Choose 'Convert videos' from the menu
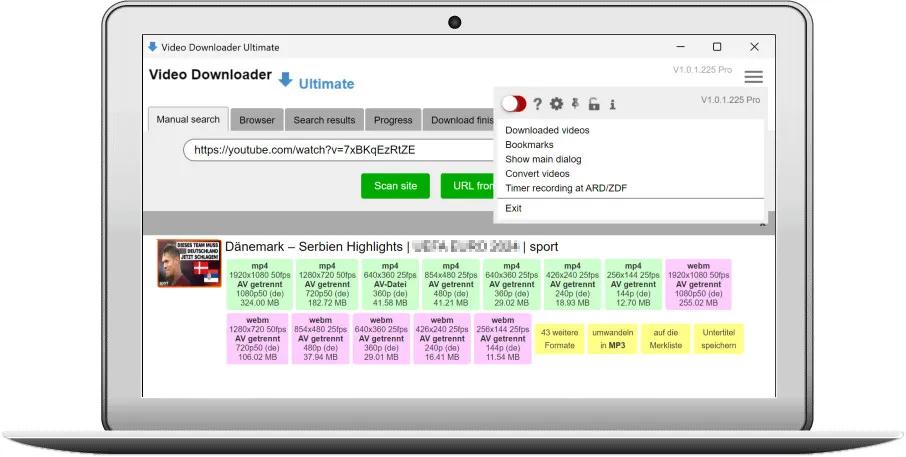Screen dimensions: 906x457 [x=537, y=173]
